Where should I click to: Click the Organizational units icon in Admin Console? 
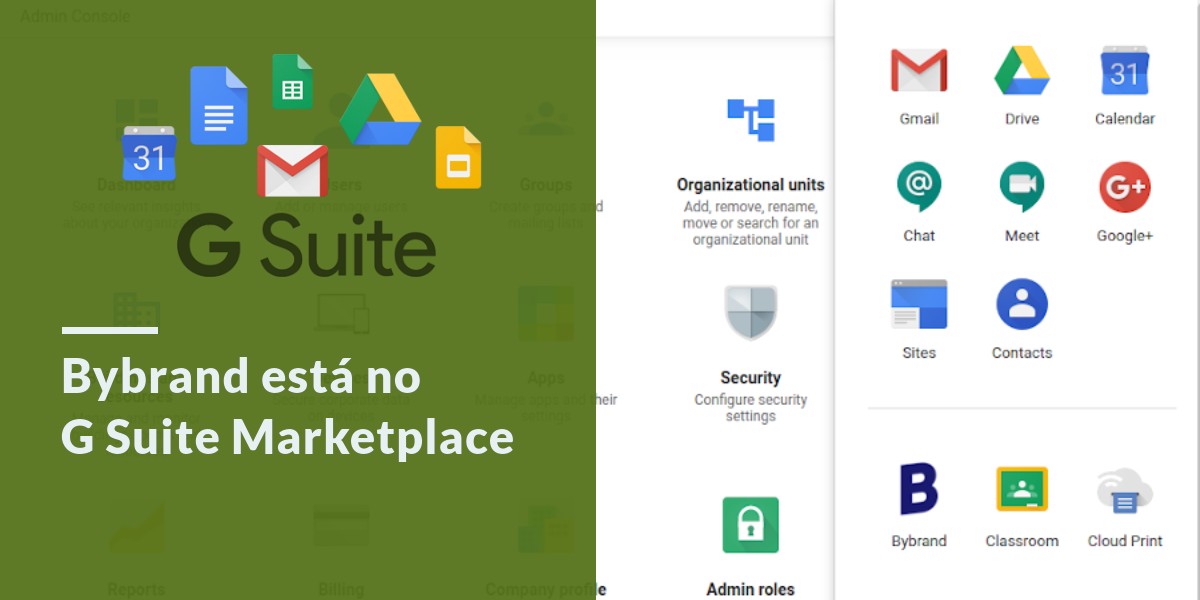click(750, 119)
